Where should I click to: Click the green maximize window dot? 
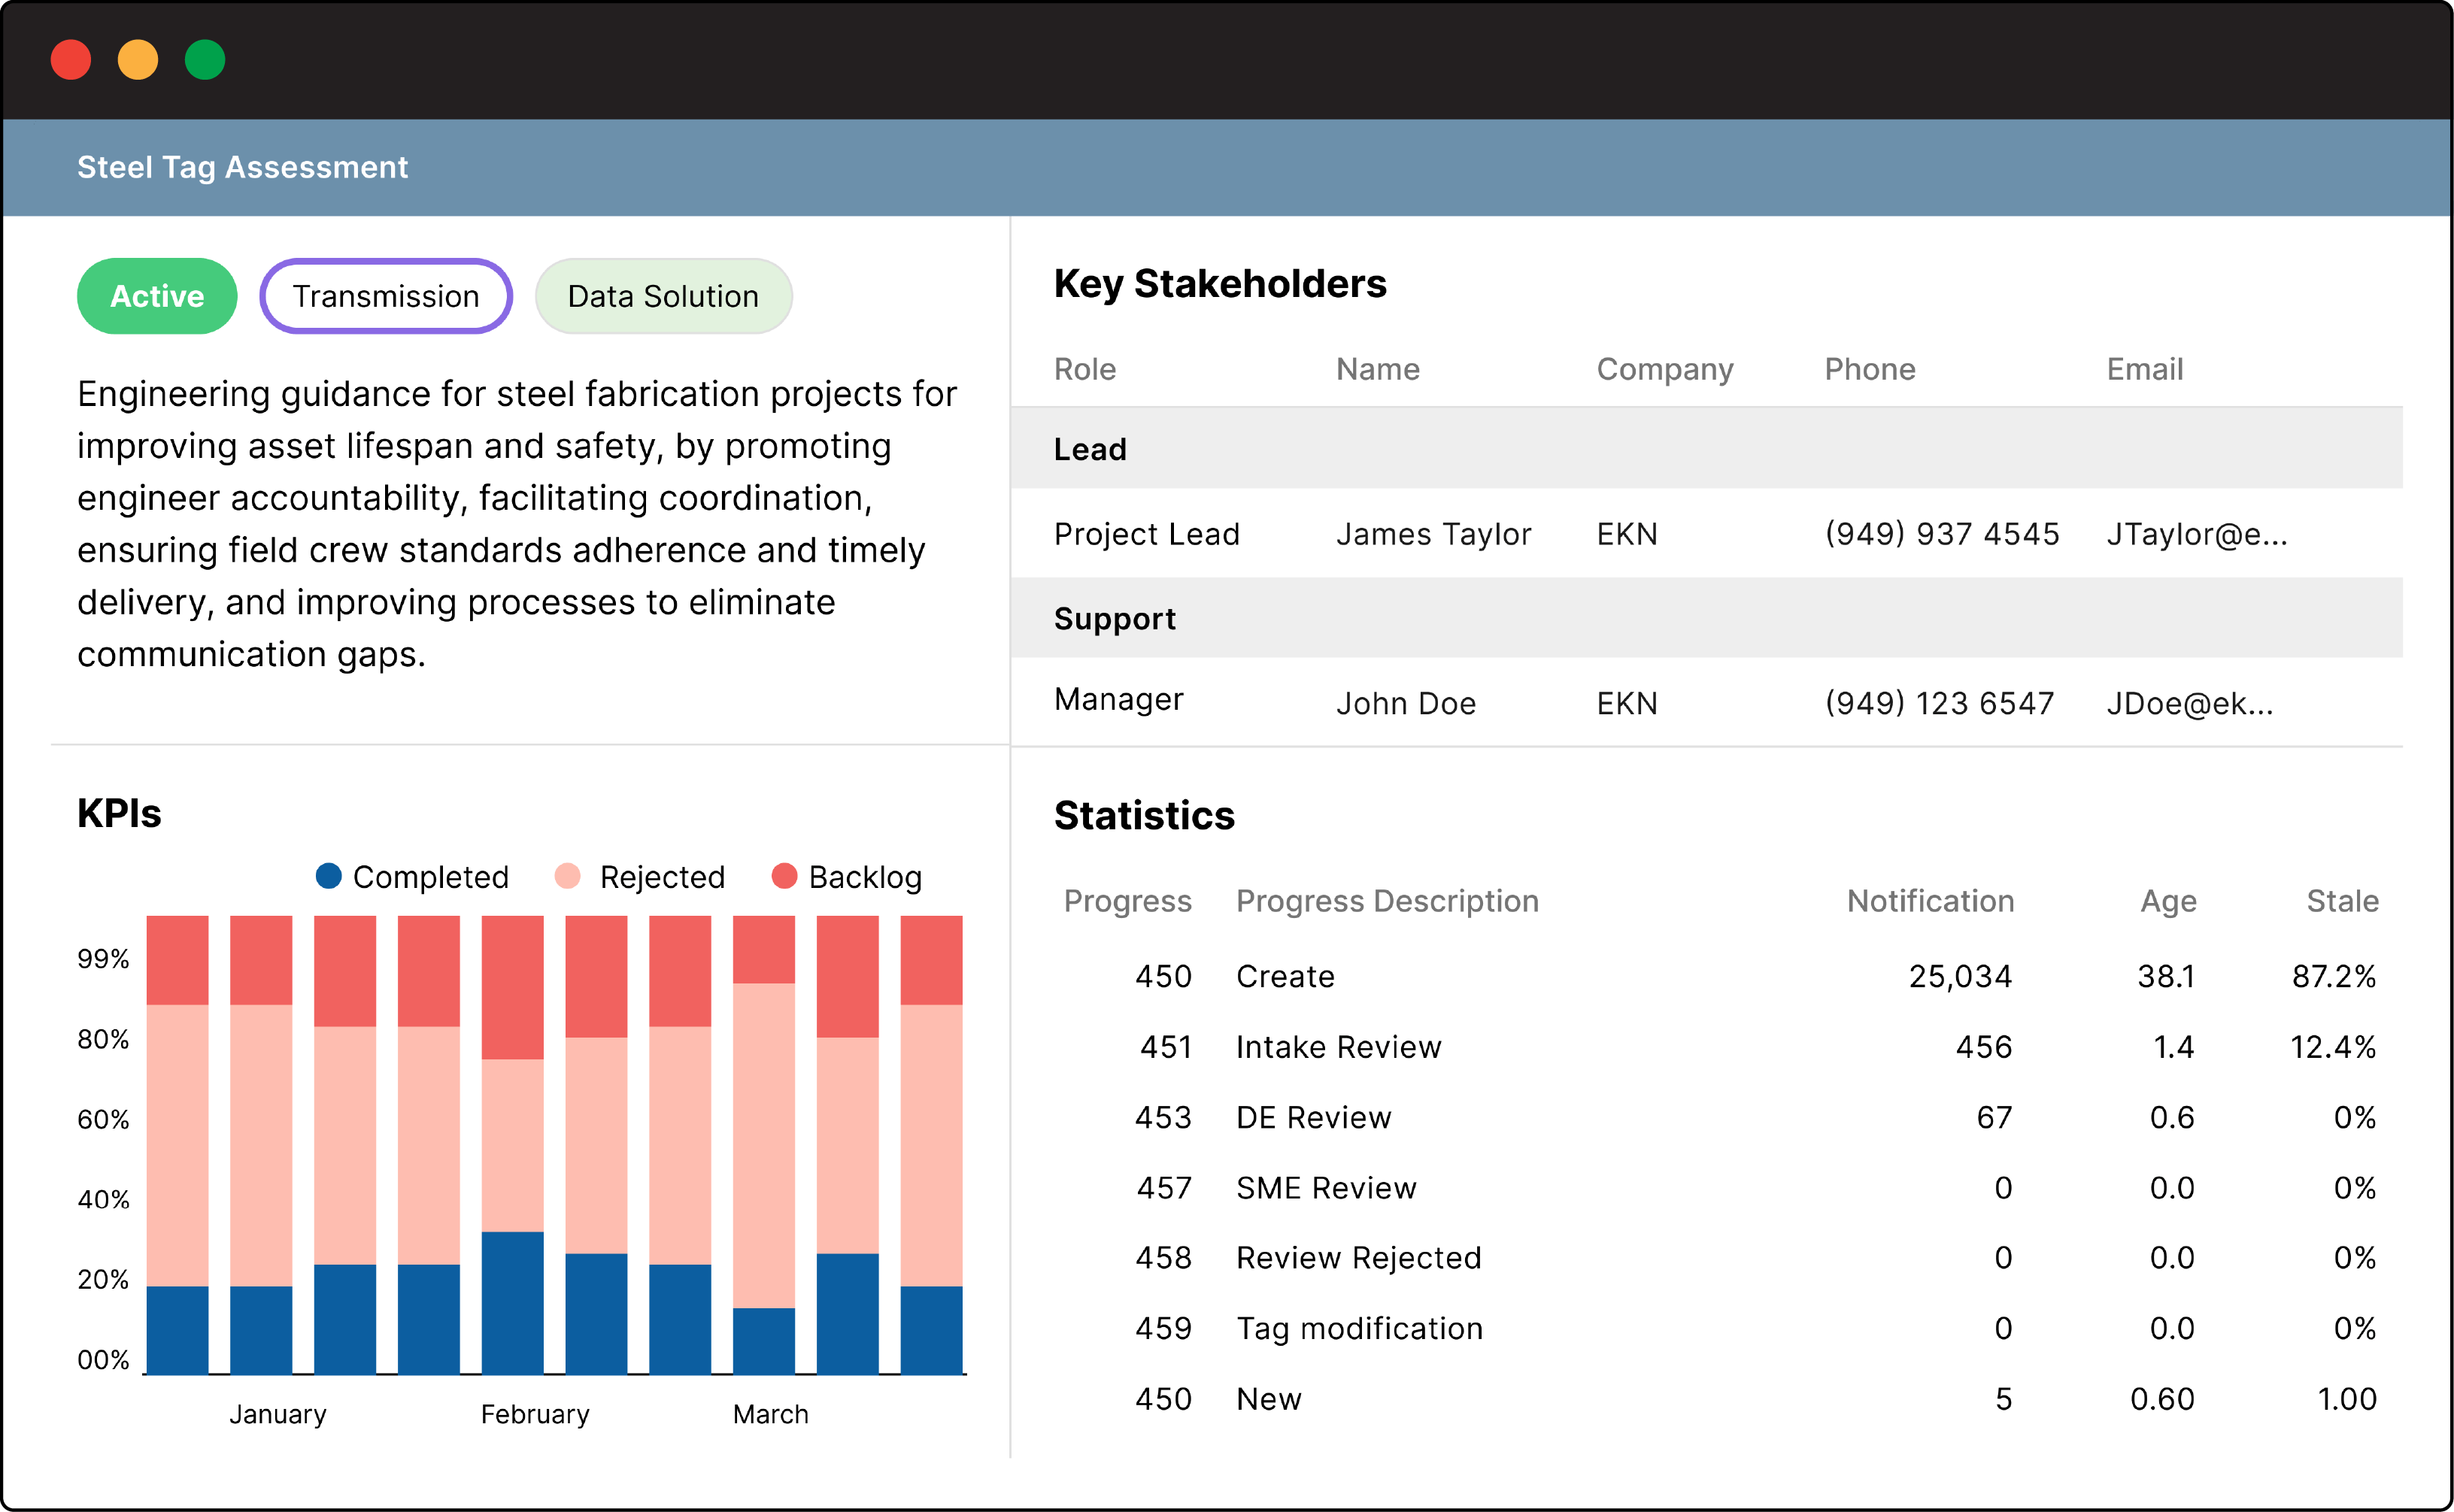click(205, 60)
